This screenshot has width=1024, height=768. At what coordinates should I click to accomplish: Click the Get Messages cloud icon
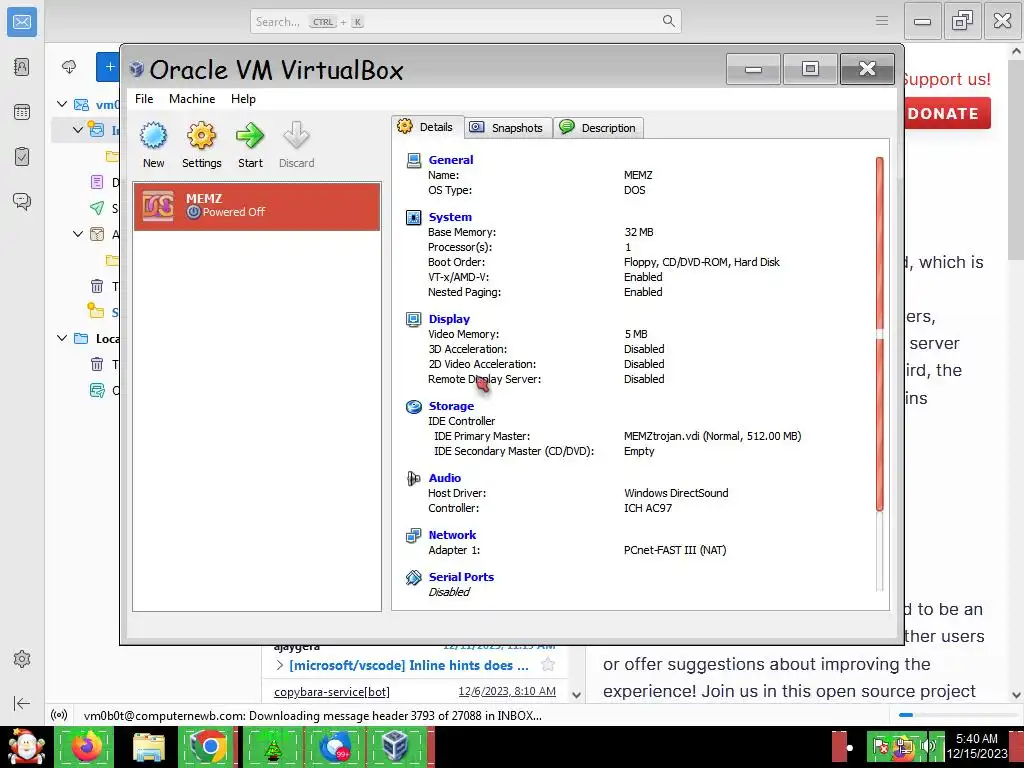(69, 67)
